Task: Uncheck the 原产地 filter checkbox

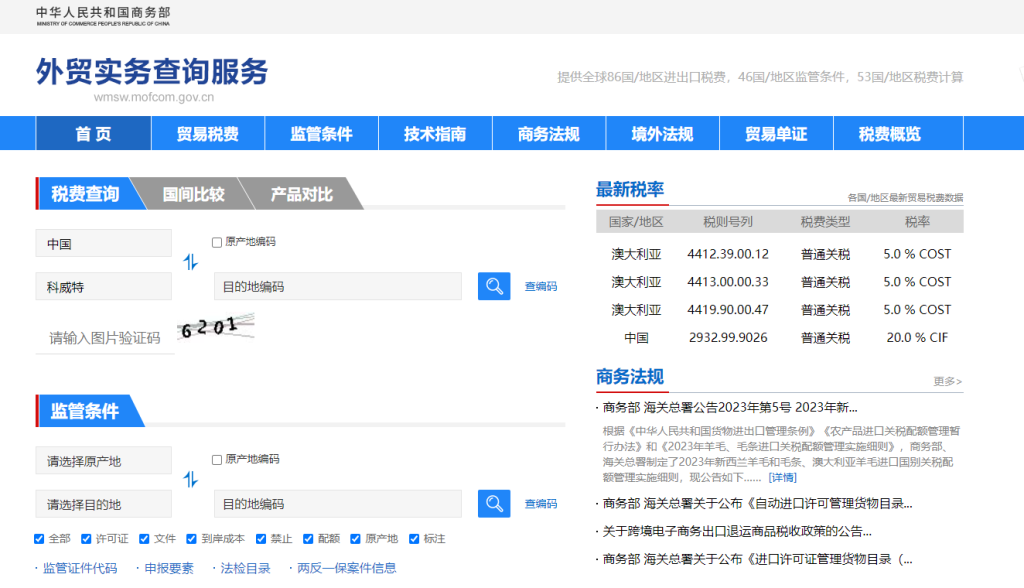Action: [x=355, y=539]
